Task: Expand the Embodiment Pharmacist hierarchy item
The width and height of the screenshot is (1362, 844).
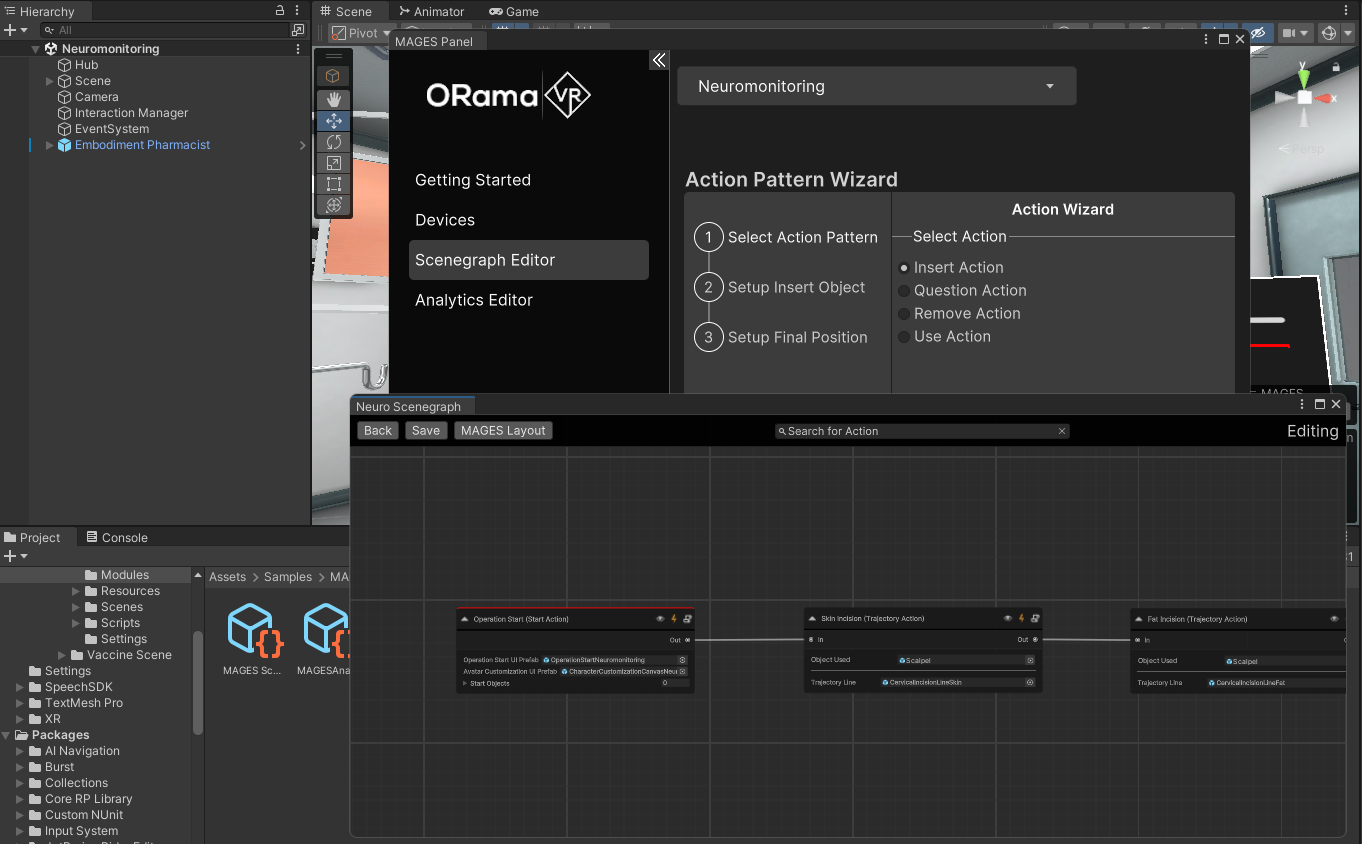Action: [x=50, y=146]
